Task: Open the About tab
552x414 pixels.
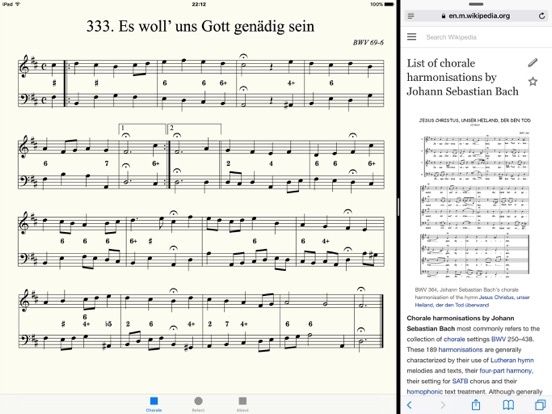Action: (243, 404)
